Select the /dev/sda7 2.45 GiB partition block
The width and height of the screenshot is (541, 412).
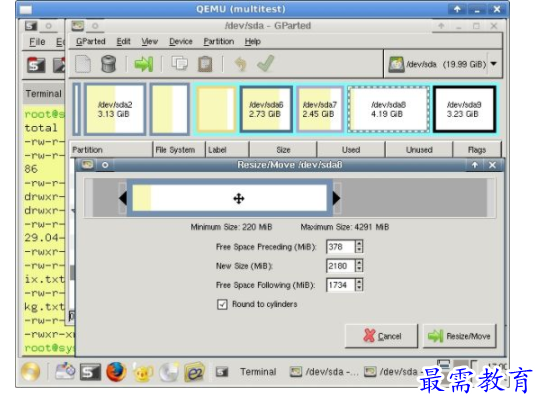[319, 109]
